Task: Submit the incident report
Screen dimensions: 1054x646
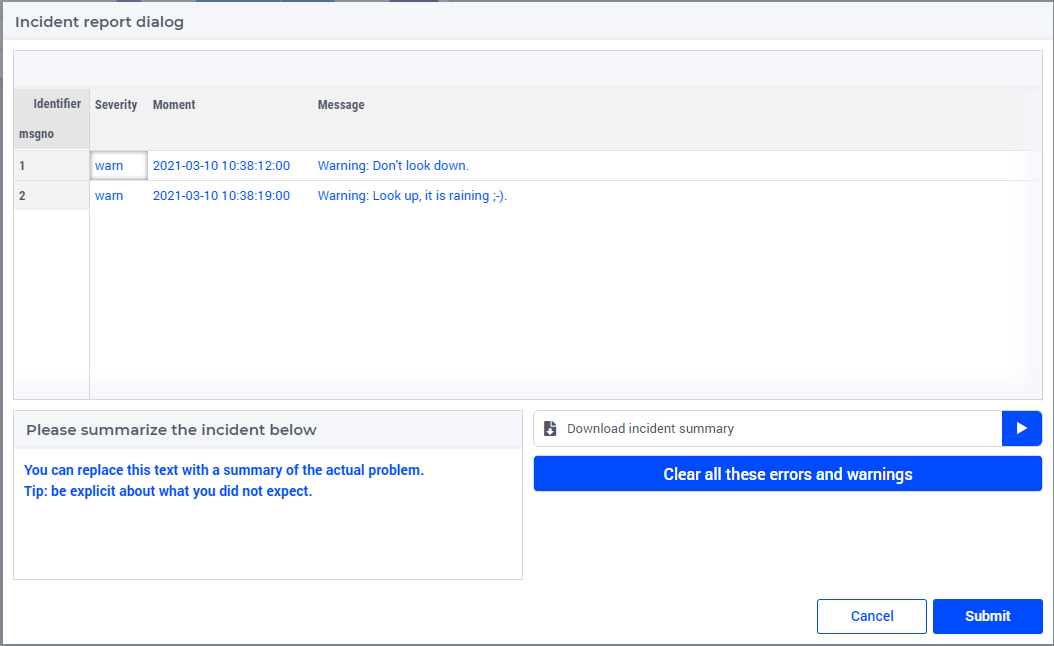Action: pyautogui.click(x=987, y=616)
